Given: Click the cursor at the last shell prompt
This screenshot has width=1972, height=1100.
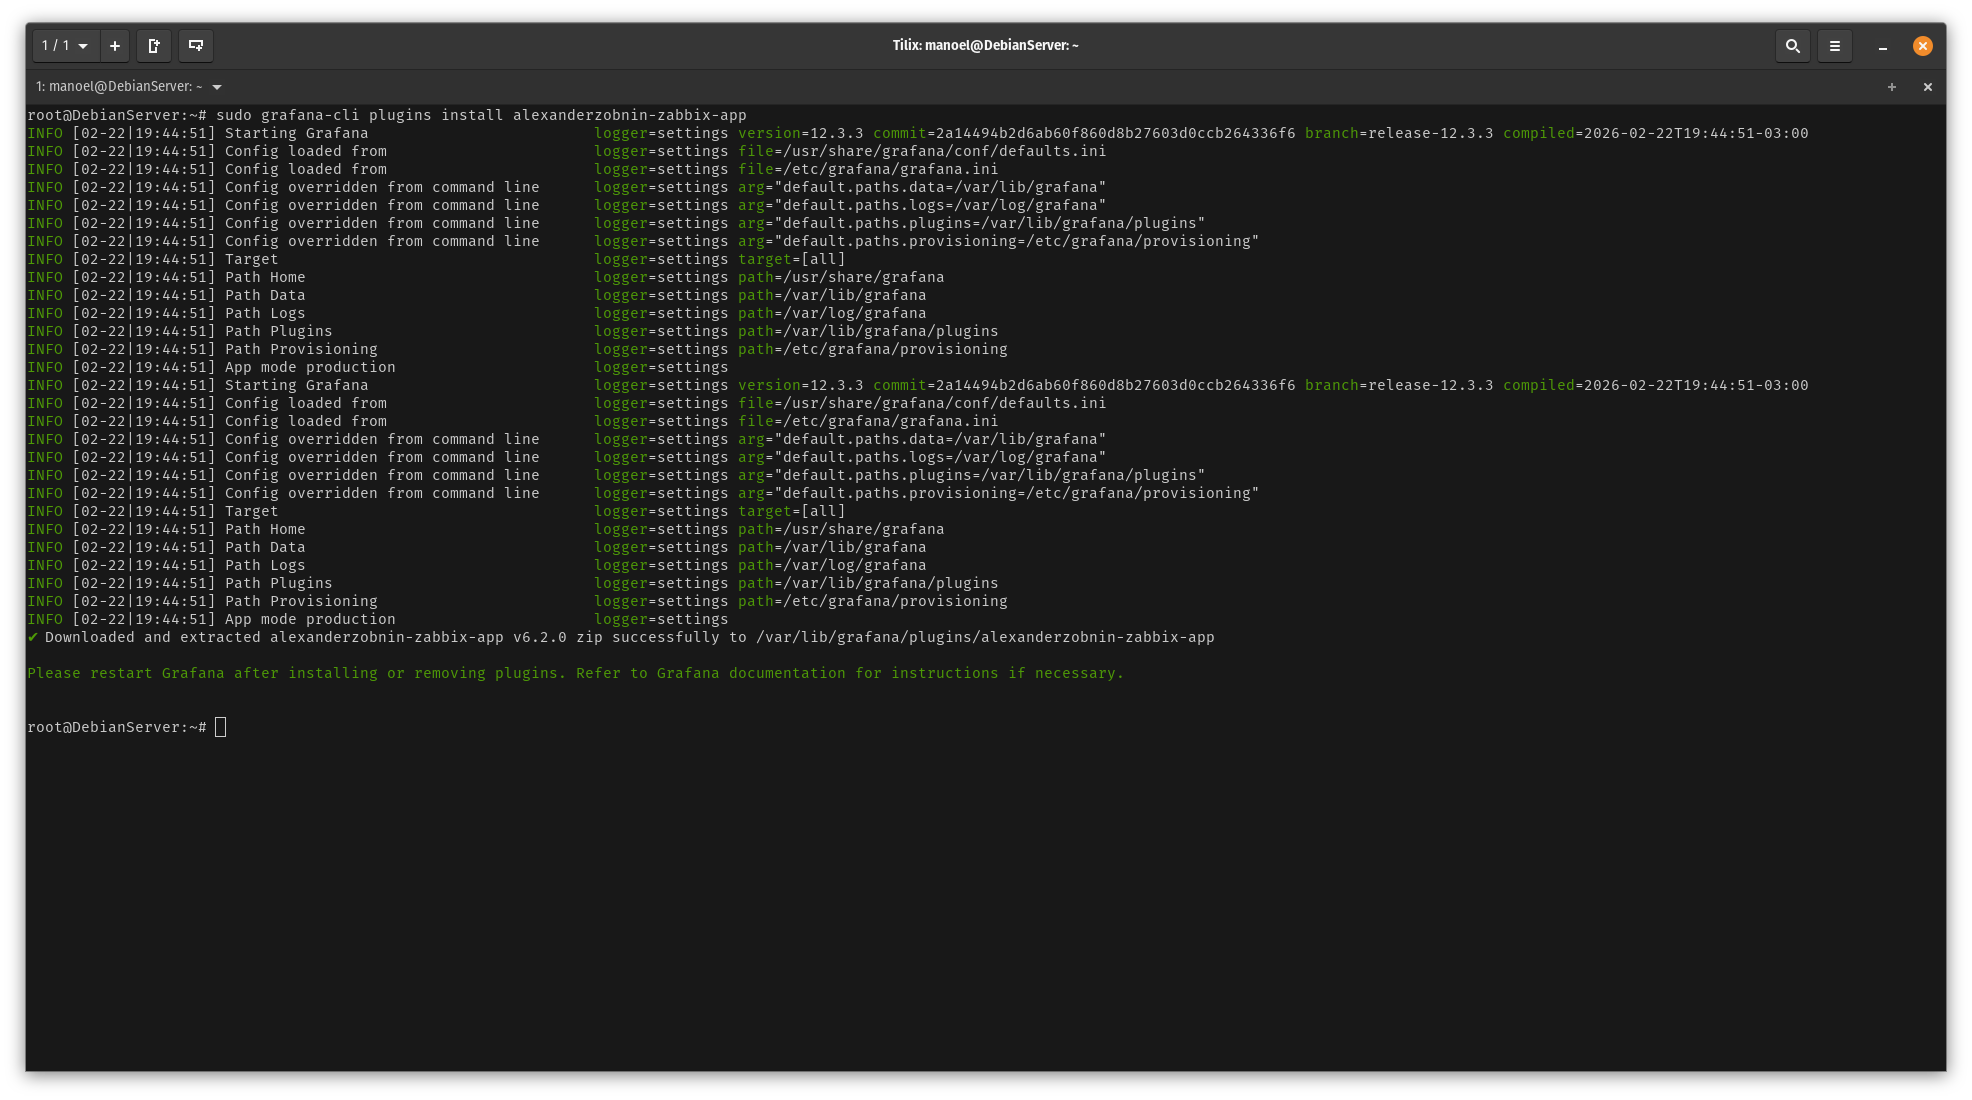Looking at the screenshot, I should (x=221, y=727).
